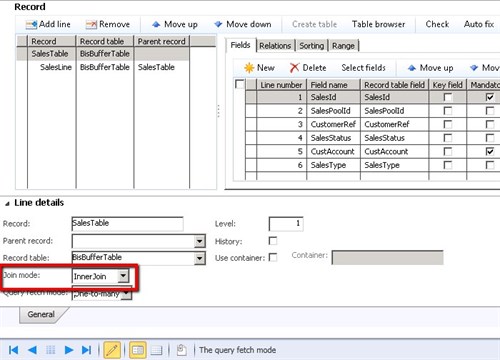Open the Join mode dropdown
The height and width of the screenshot is (360, 500).
pos(123,276)
